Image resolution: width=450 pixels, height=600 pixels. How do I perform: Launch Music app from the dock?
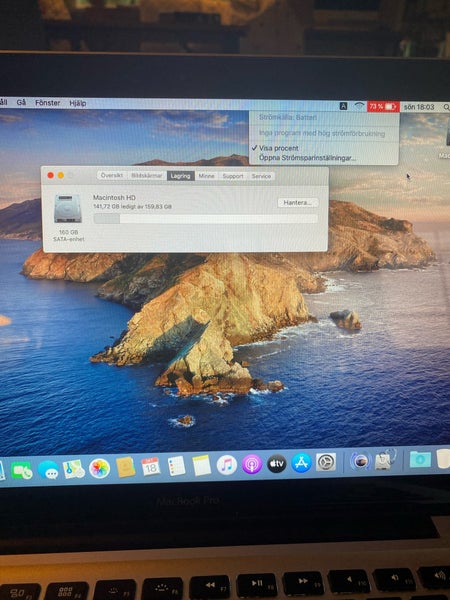(227, 465)
